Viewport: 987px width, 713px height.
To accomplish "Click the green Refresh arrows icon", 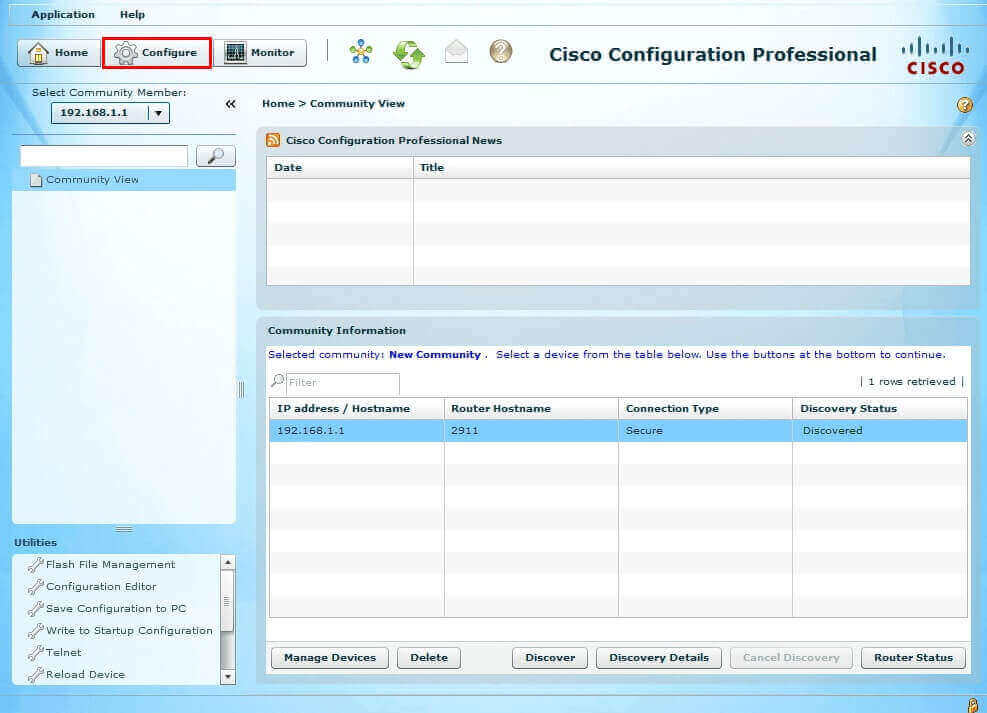I will tap(409, 53).
